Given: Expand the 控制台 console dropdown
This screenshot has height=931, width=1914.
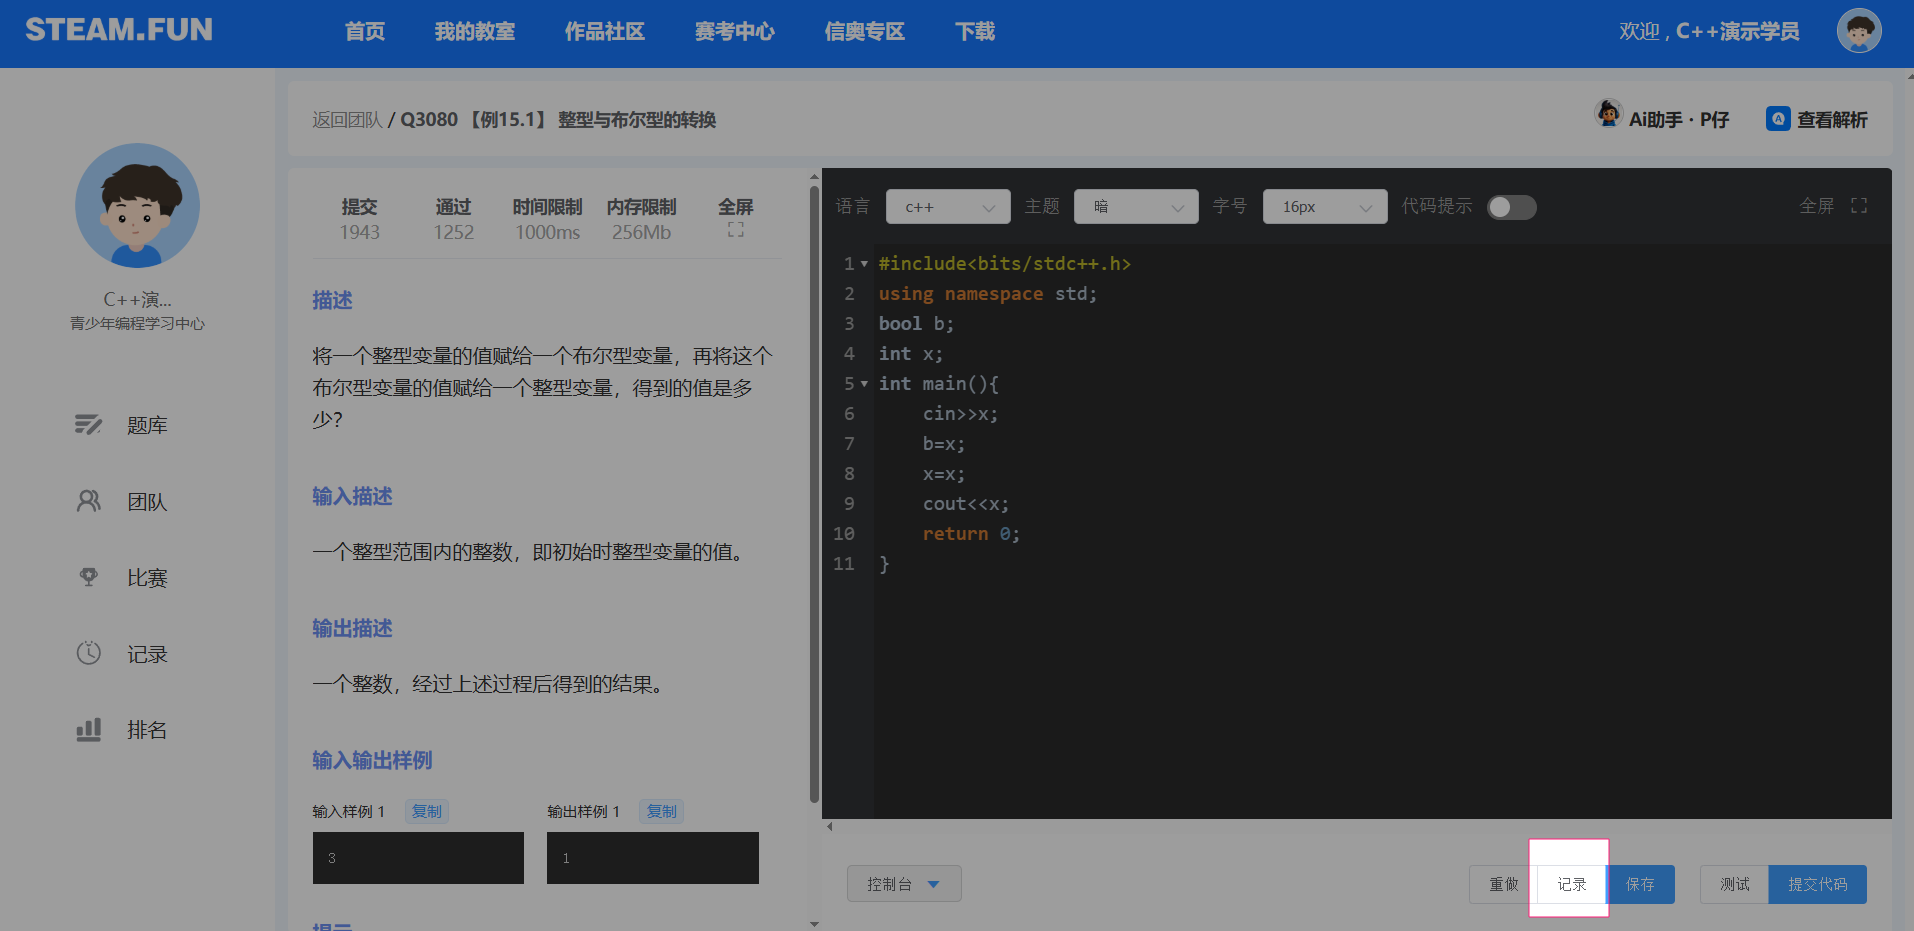Looking at the screenshot, I should click(x=903, y=884).
